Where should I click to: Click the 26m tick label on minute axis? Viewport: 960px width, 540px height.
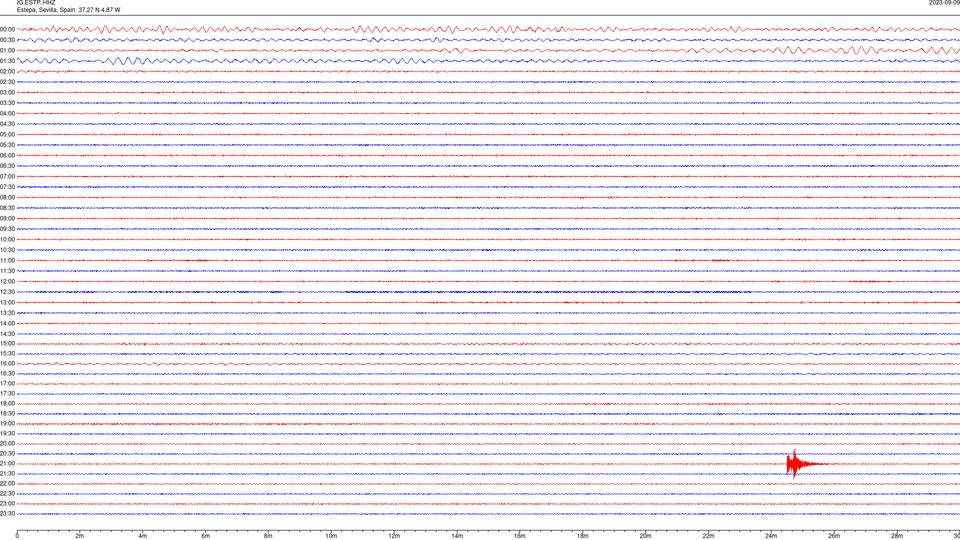coord(834,536)
